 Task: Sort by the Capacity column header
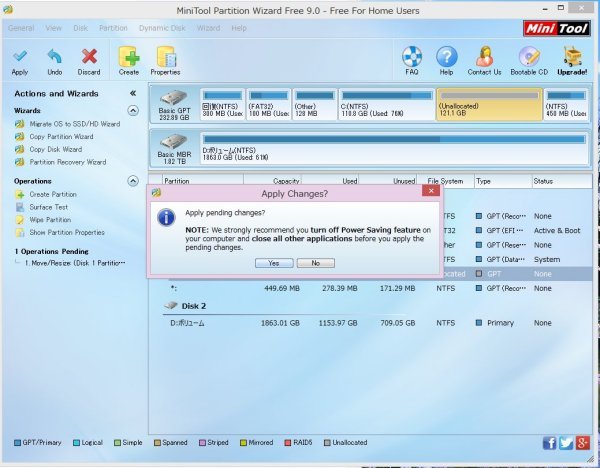click(273, 181)
